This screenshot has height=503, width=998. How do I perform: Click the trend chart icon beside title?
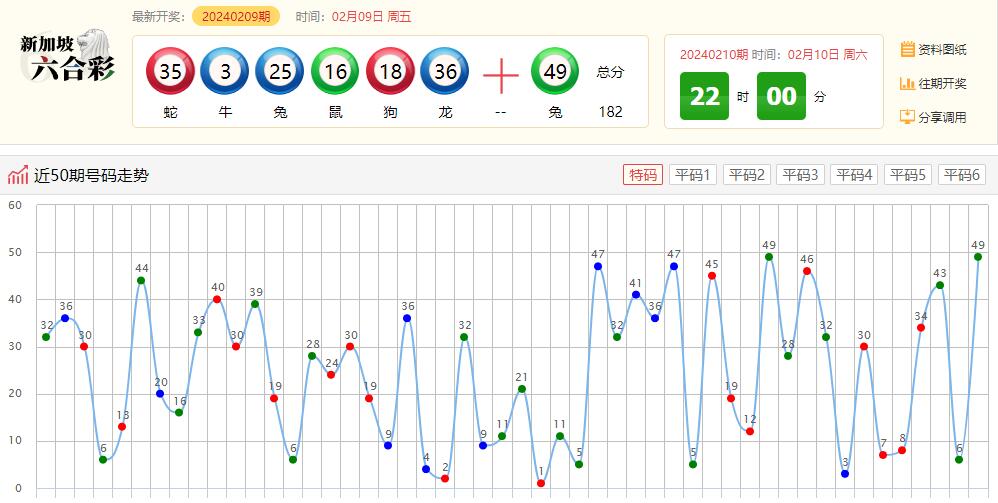[18, 176]
